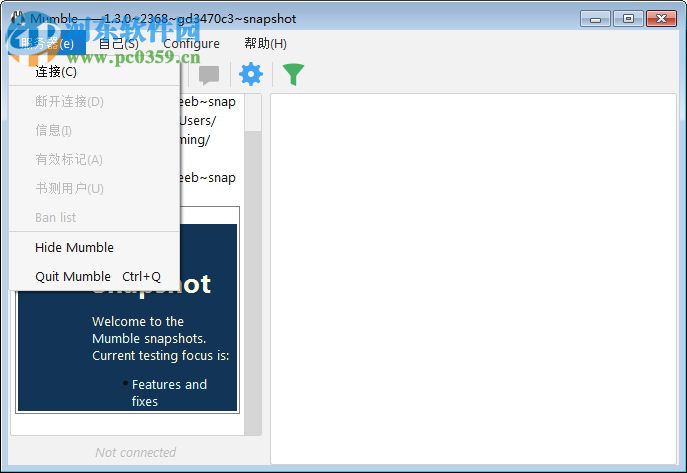
Task: Select 连接(C) connect menu entry
Action: point(94,71)
